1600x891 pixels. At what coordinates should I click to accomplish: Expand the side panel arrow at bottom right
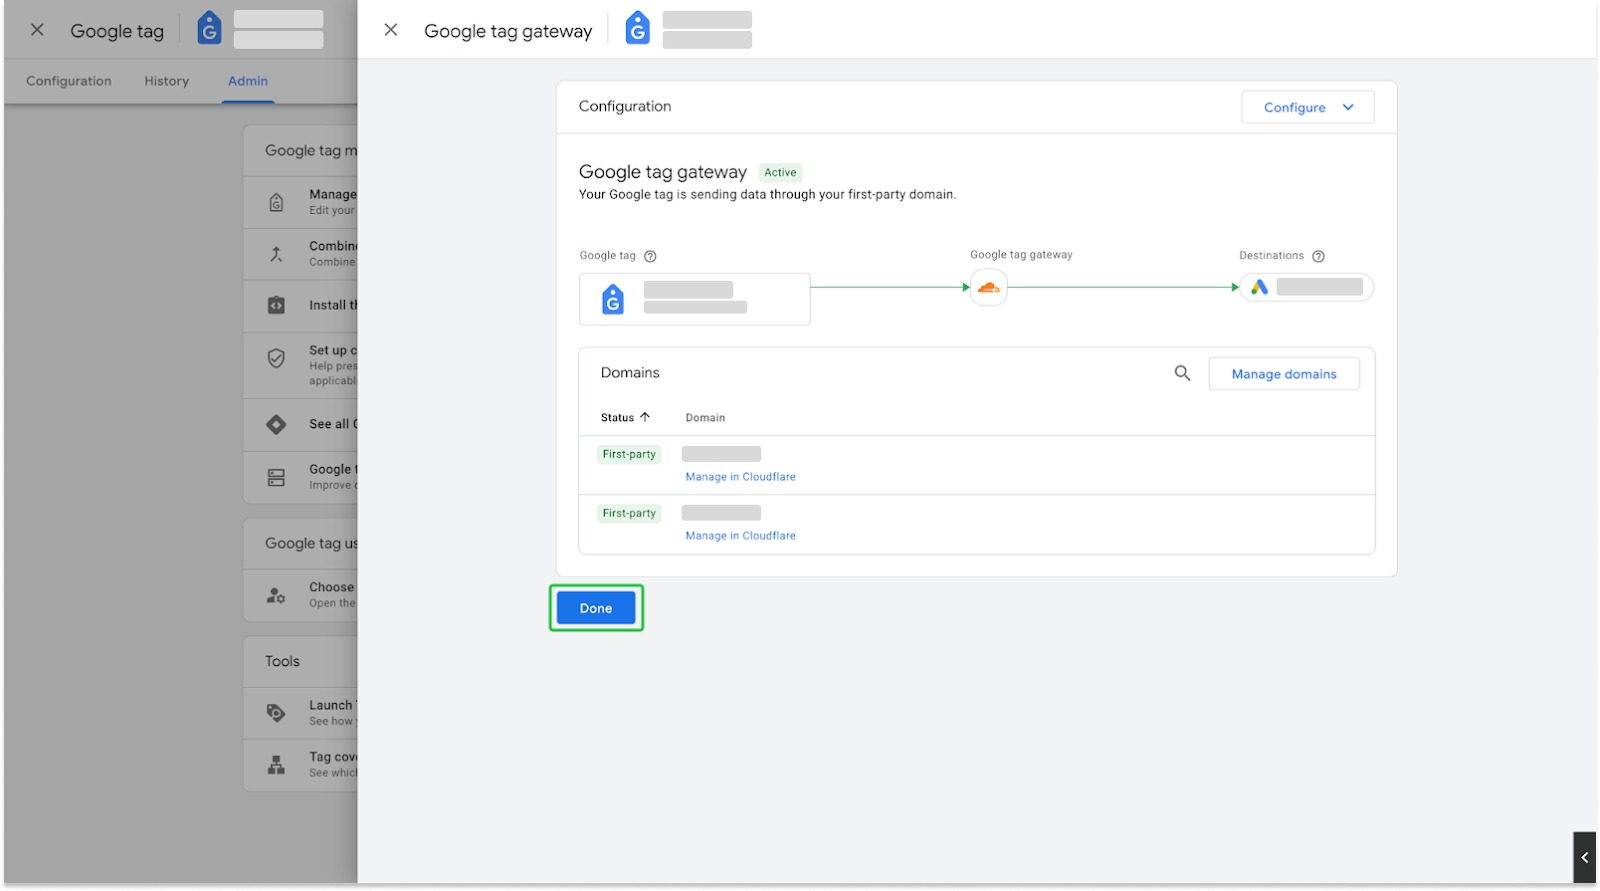pos(1584,857)
